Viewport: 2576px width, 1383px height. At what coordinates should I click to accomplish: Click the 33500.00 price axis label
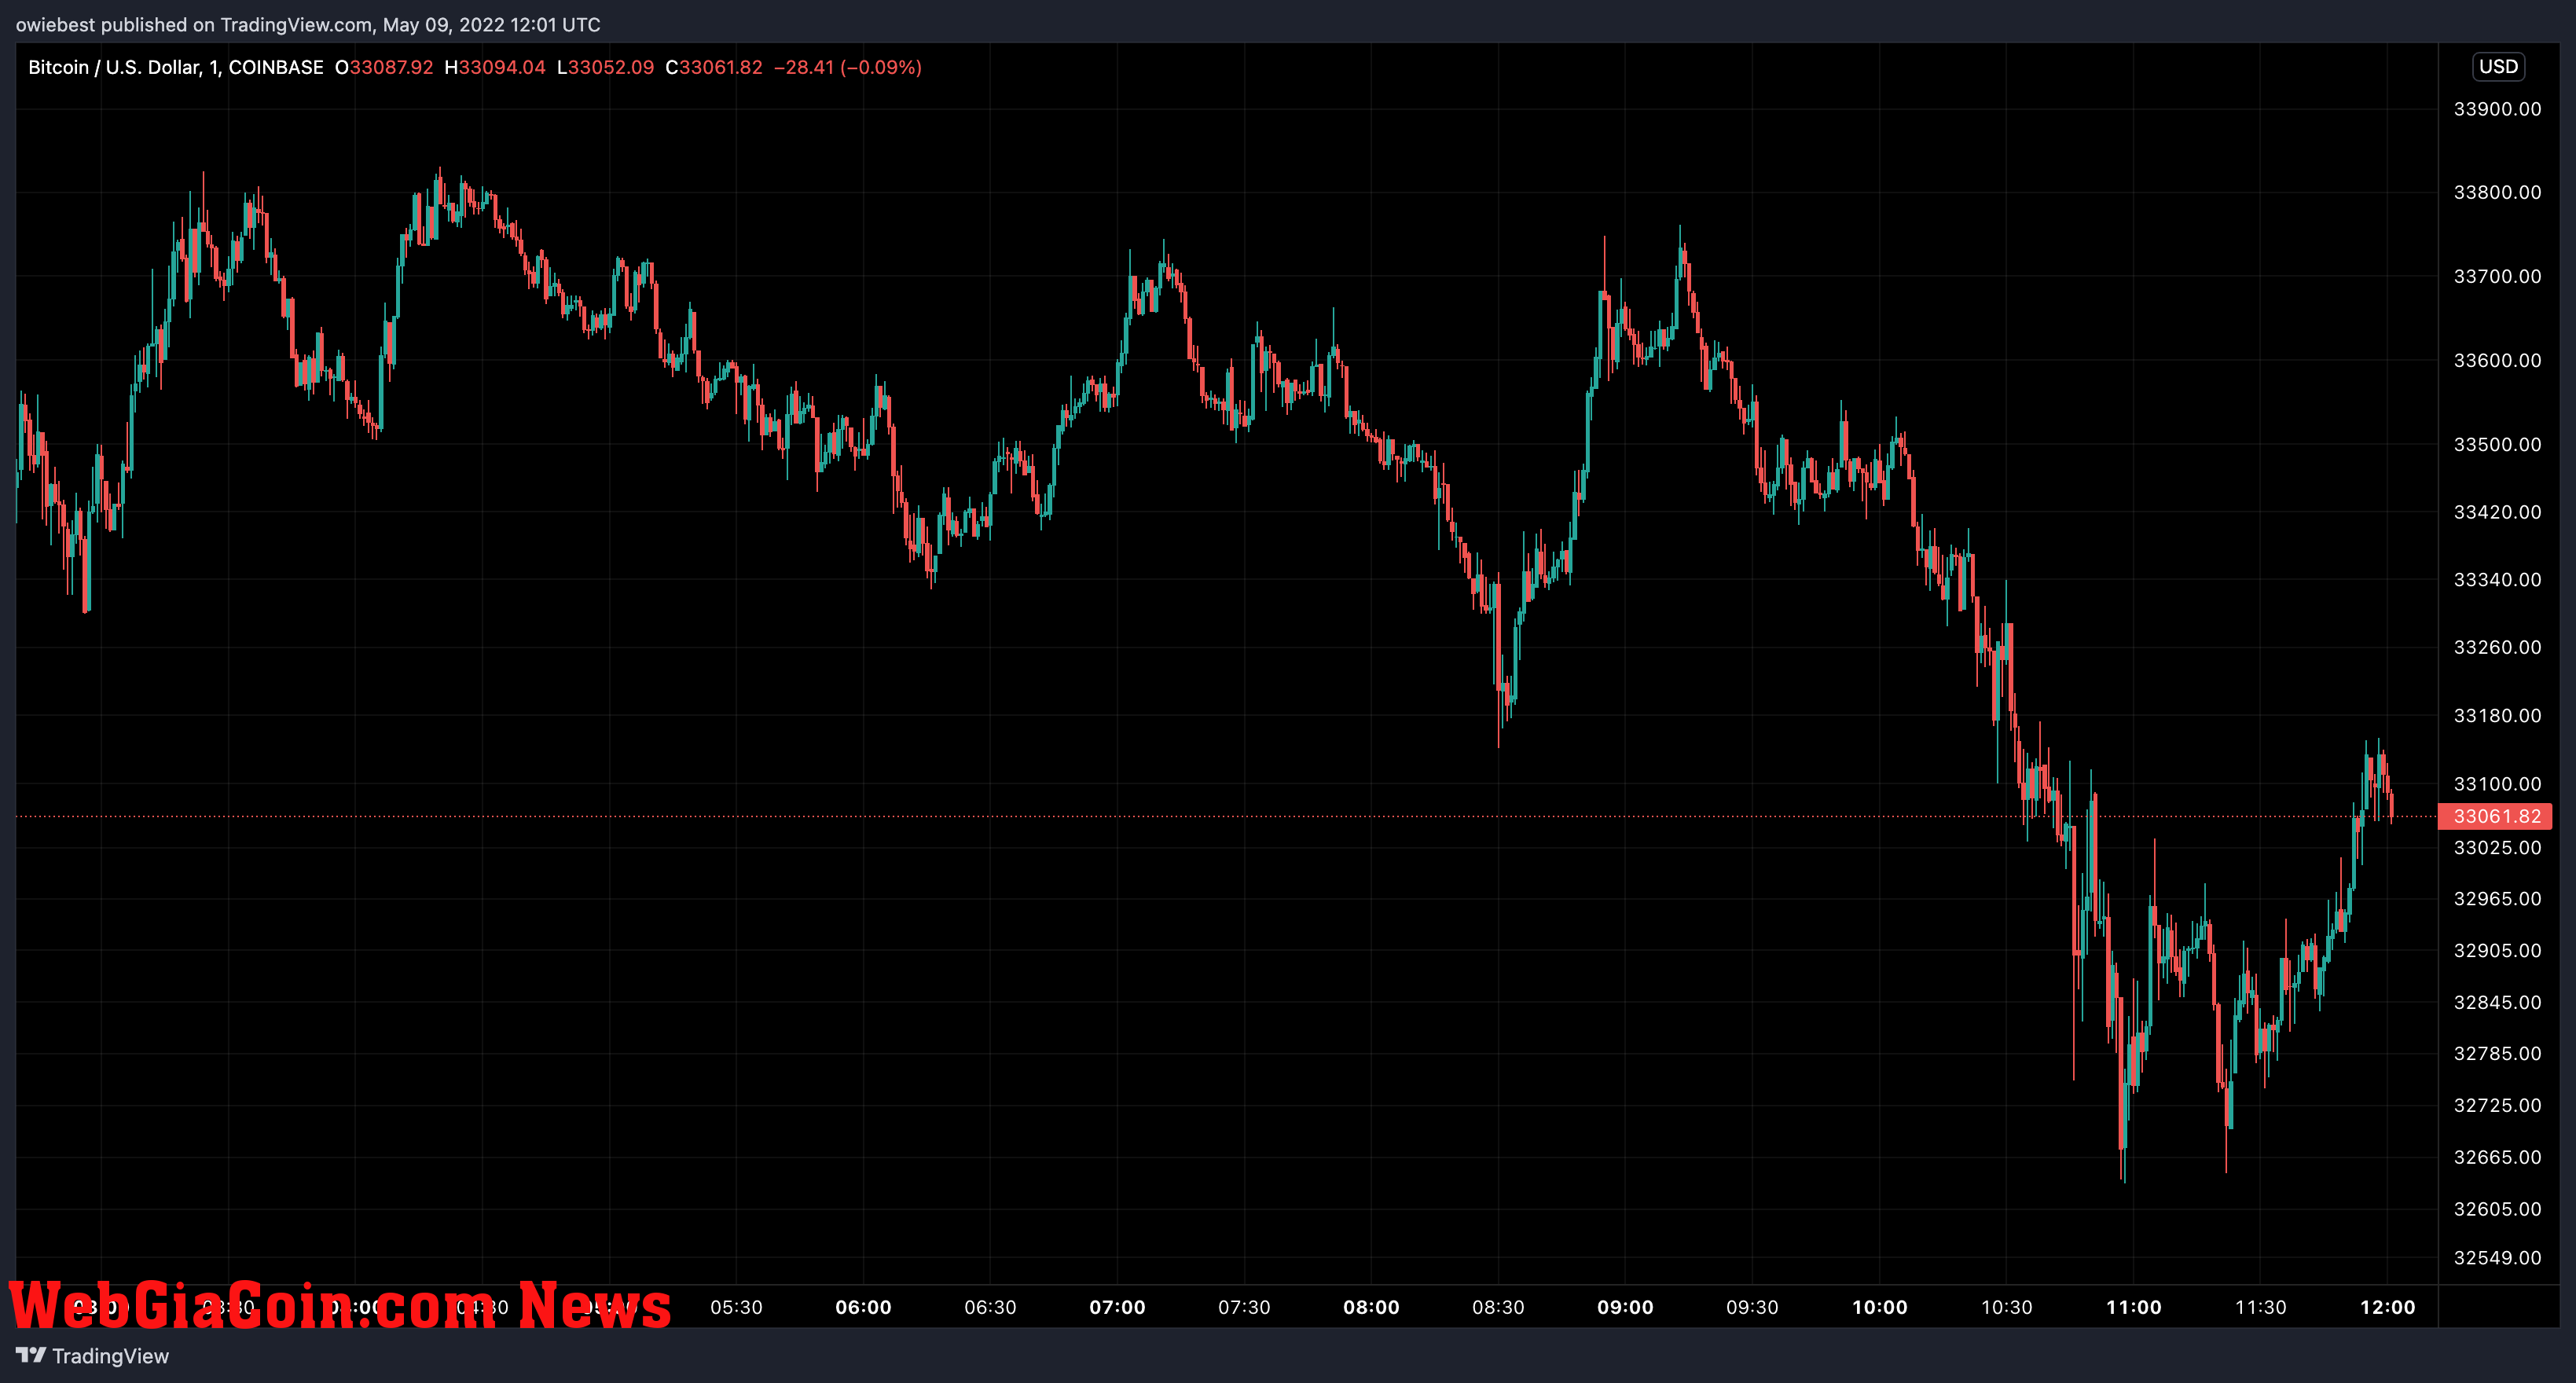pyautogui.click(x=2497, y=444)
